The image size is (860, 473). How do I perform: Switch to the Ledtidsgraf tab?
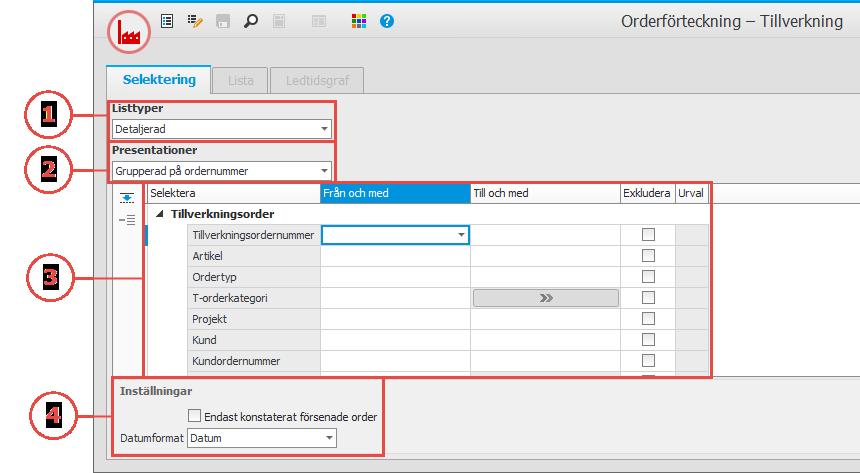coord(317,81)
